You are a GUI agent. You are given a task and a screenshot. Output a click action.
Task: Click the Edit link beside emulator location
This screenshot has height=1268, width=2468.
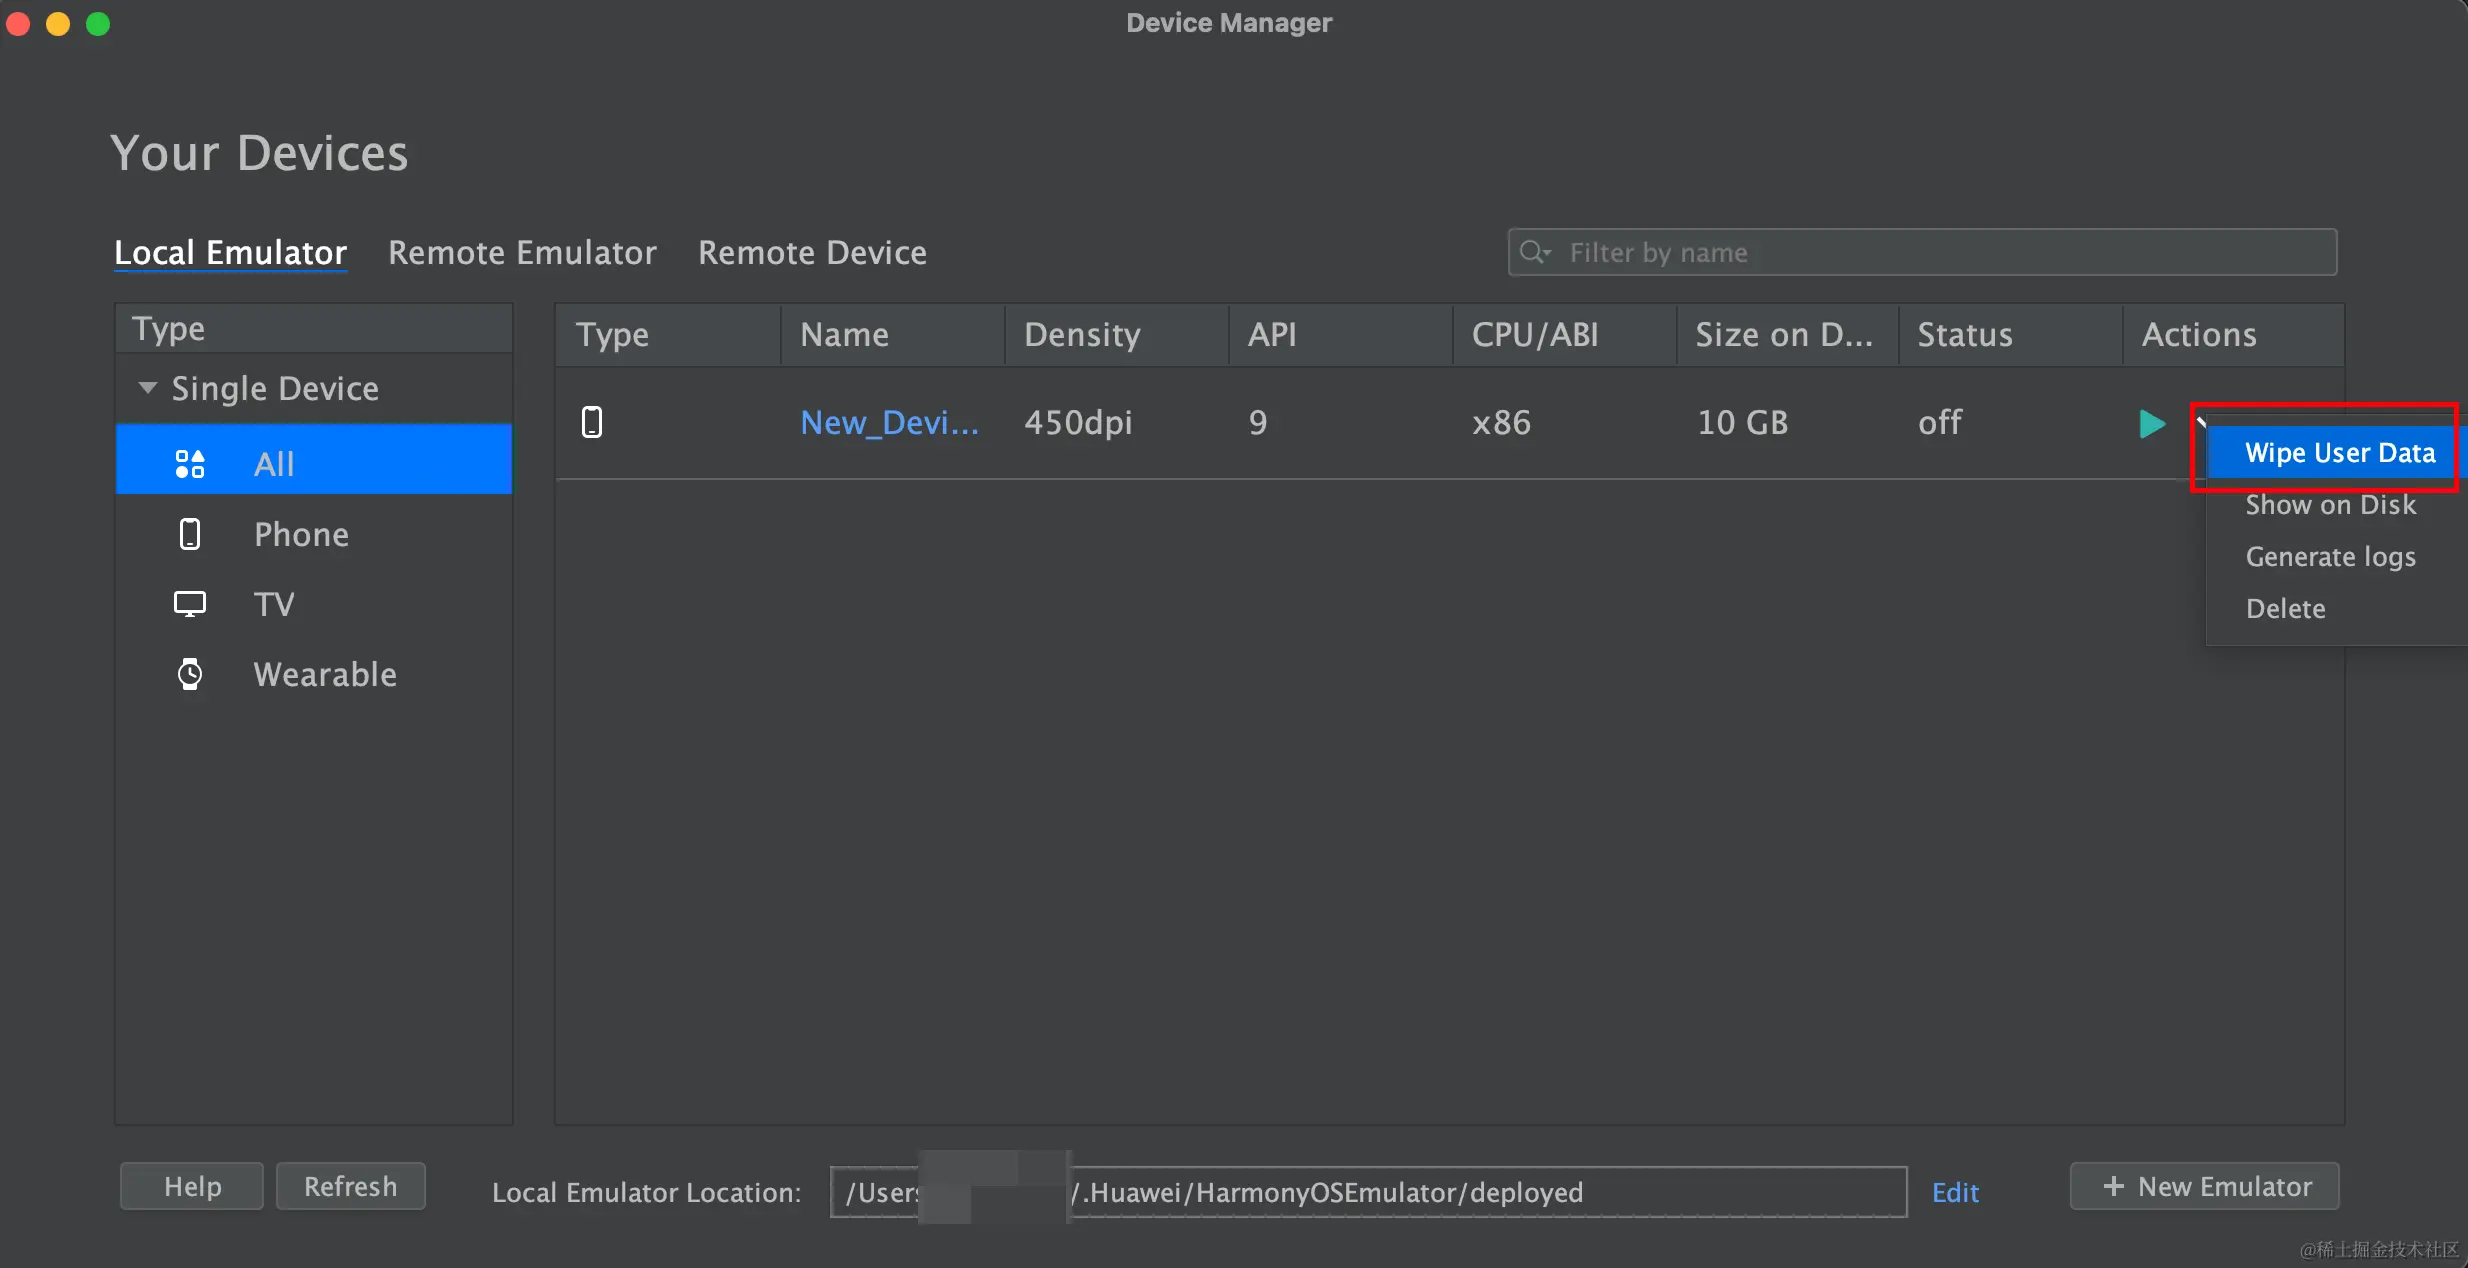tap(1954, 1192)
